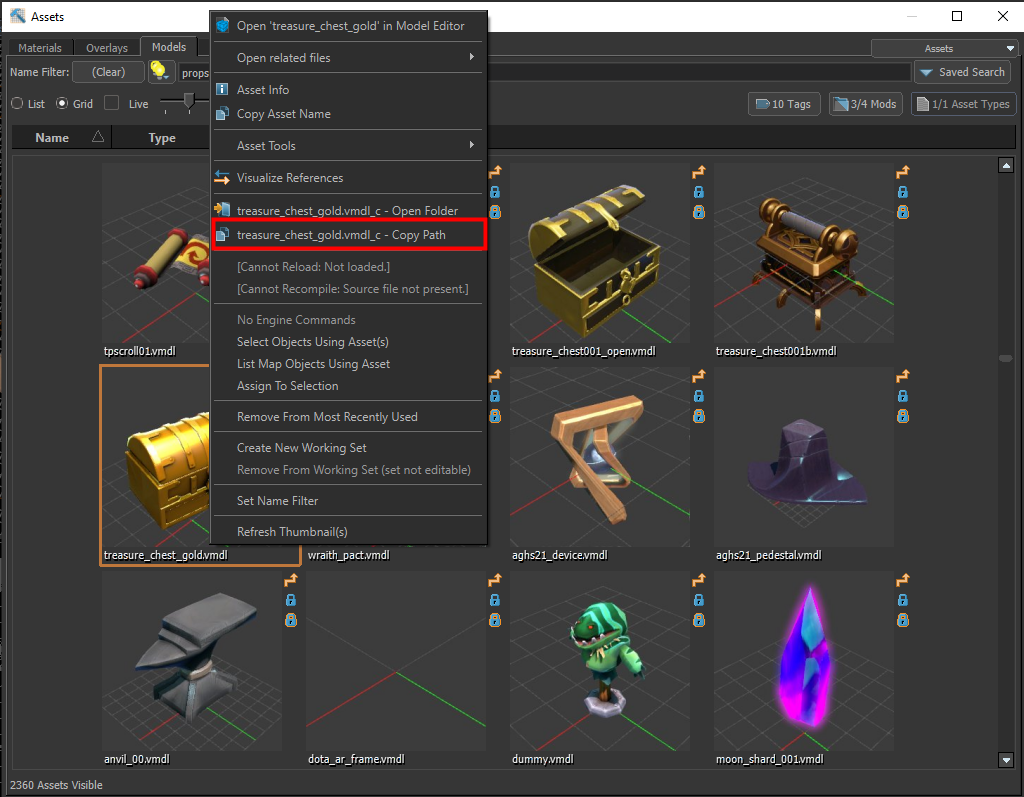Select the Grid view radio button
Screen dimensions: 1024x797
pyautogui.click(x=62, y=103)
